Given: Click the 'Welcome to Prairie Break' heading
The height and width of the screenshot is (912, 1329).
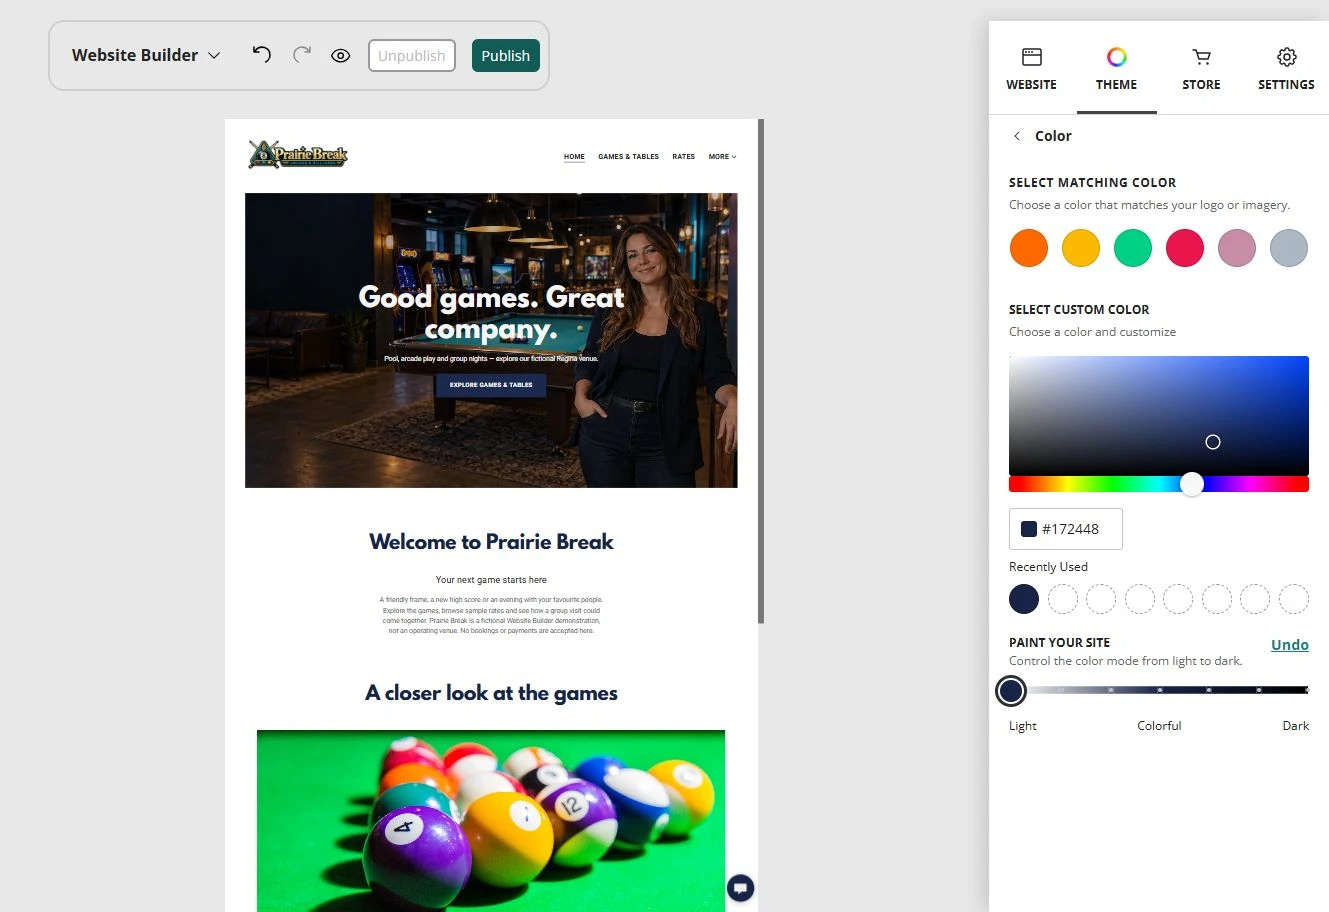Looking at the screenshot, I should click(x=491, y=542).
